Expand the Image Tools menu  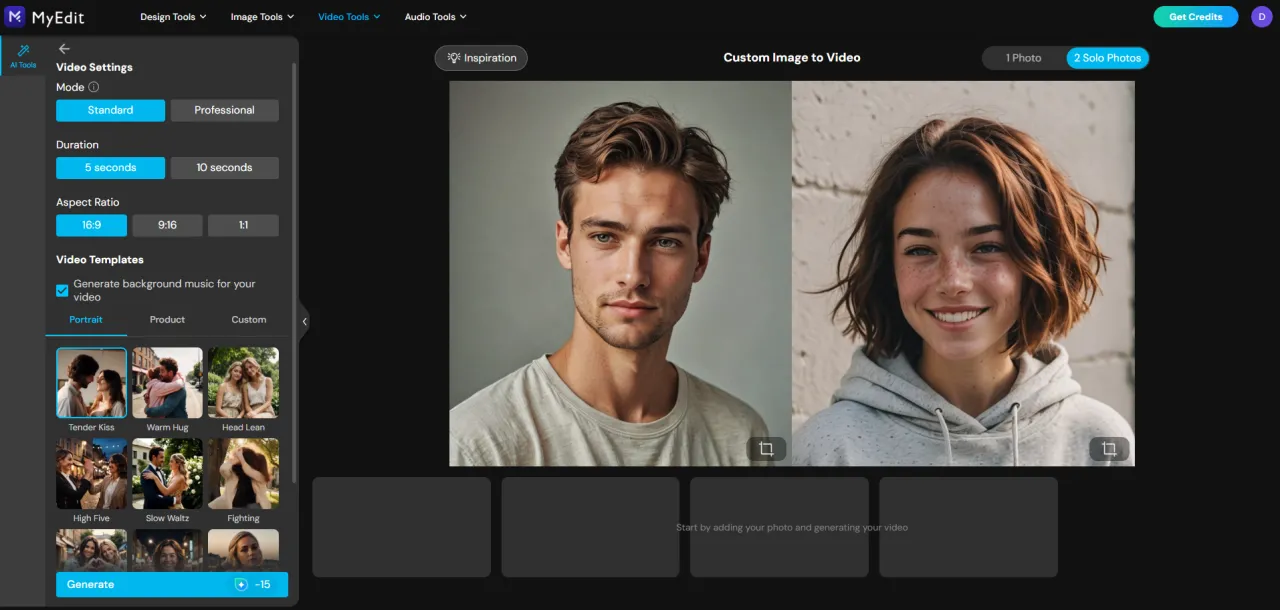(262, 17)
